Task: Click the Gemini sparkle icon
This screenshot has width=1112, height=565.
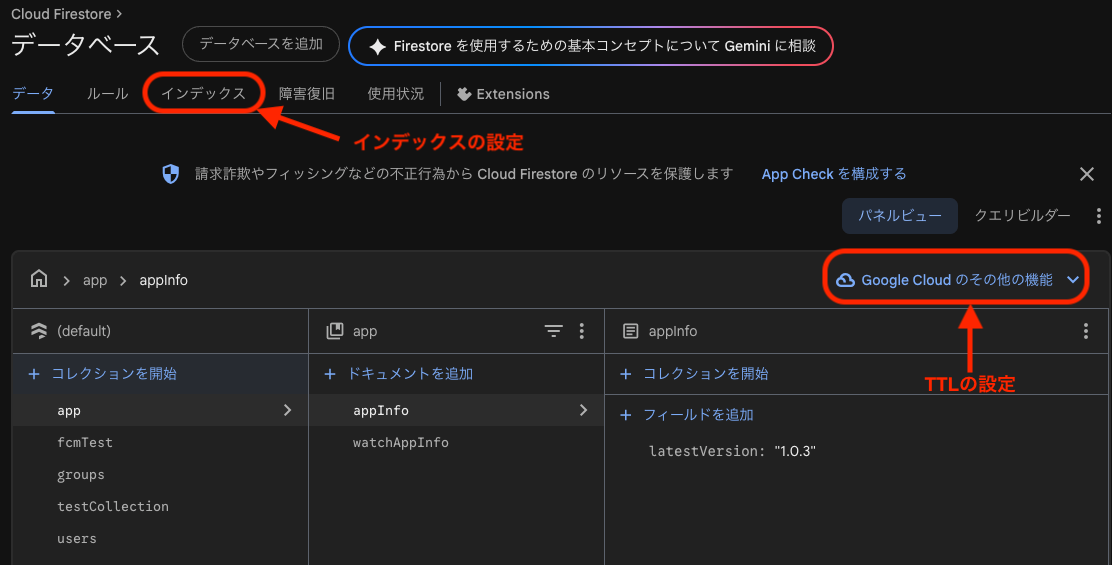Action: (x=378, y=47)
